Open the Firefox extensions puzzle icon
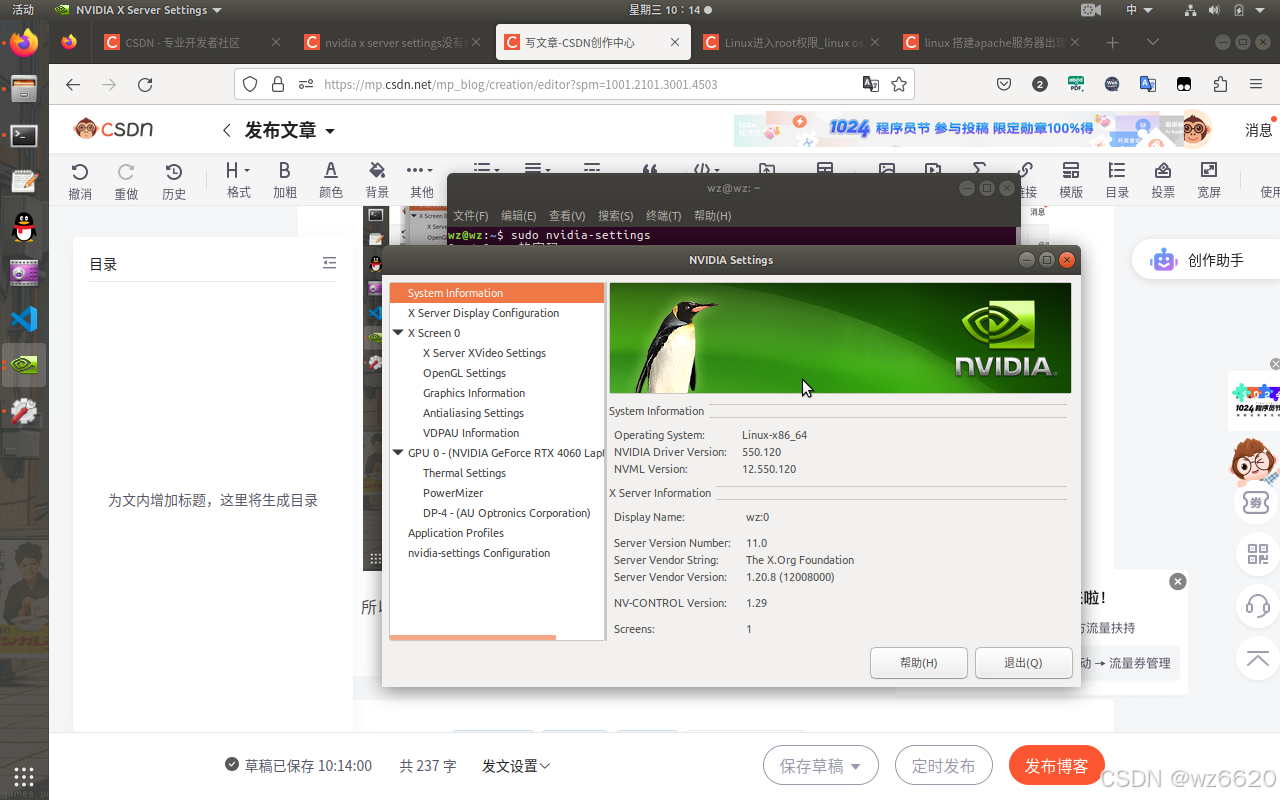The height and width of the screenshot is (800, 1280). click(1220, 85)
